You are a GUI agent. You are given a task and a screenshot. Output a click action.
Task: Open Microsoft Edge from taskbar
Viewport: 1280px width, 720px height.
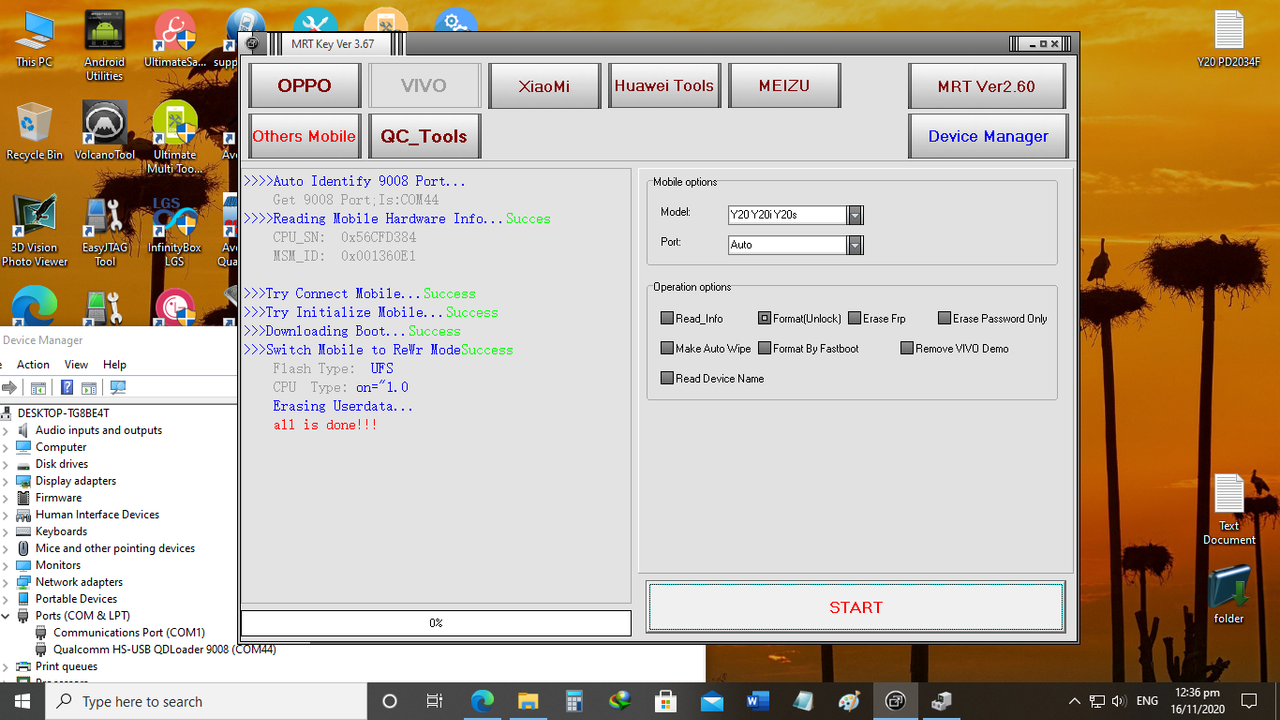482,701
